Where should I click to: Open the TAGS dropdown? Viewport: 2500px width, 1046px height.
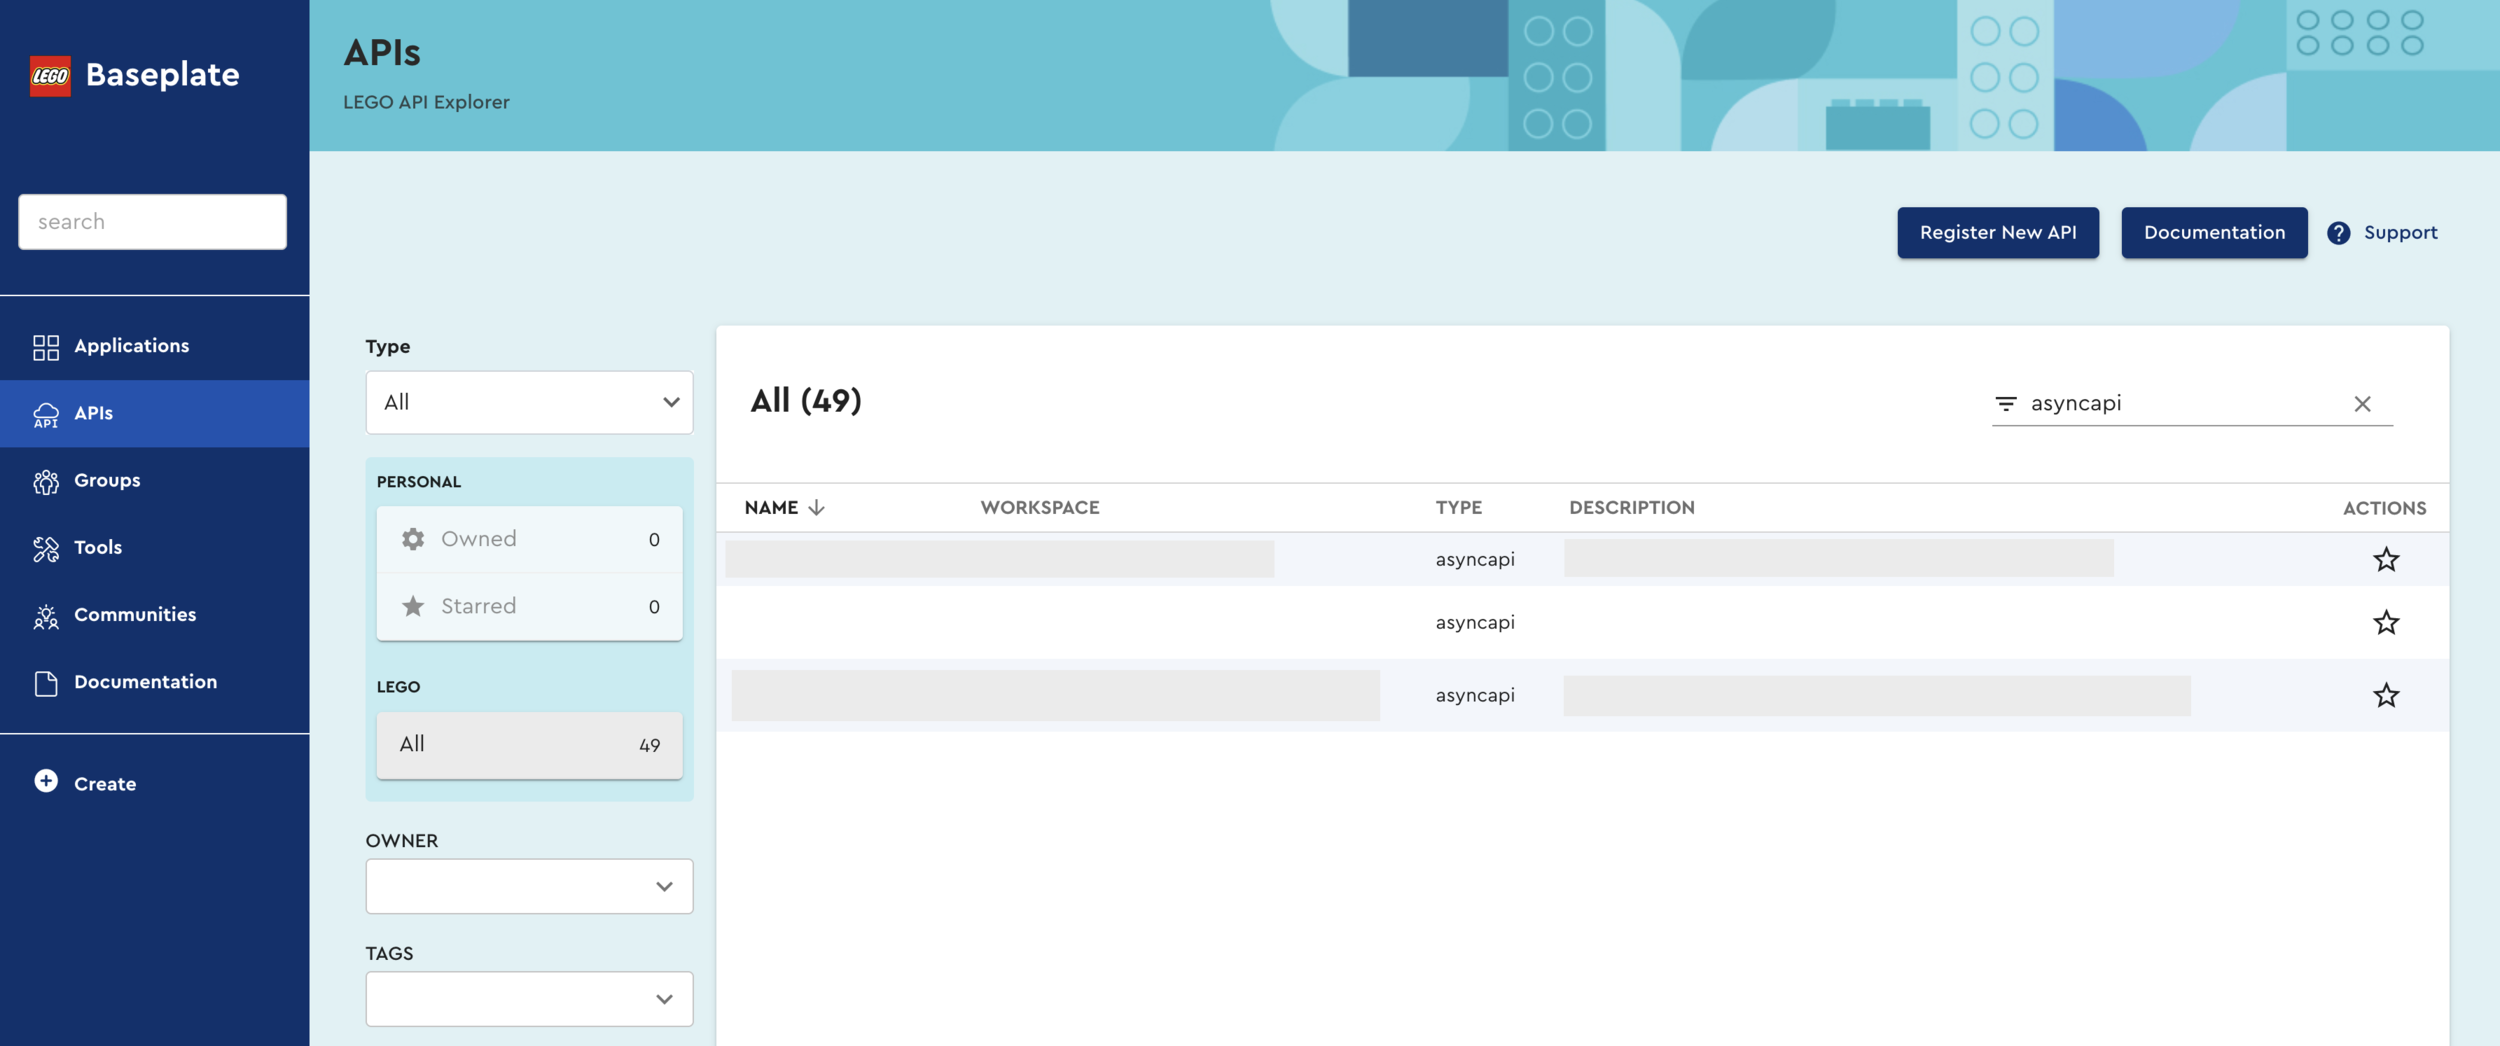[529, 999]
